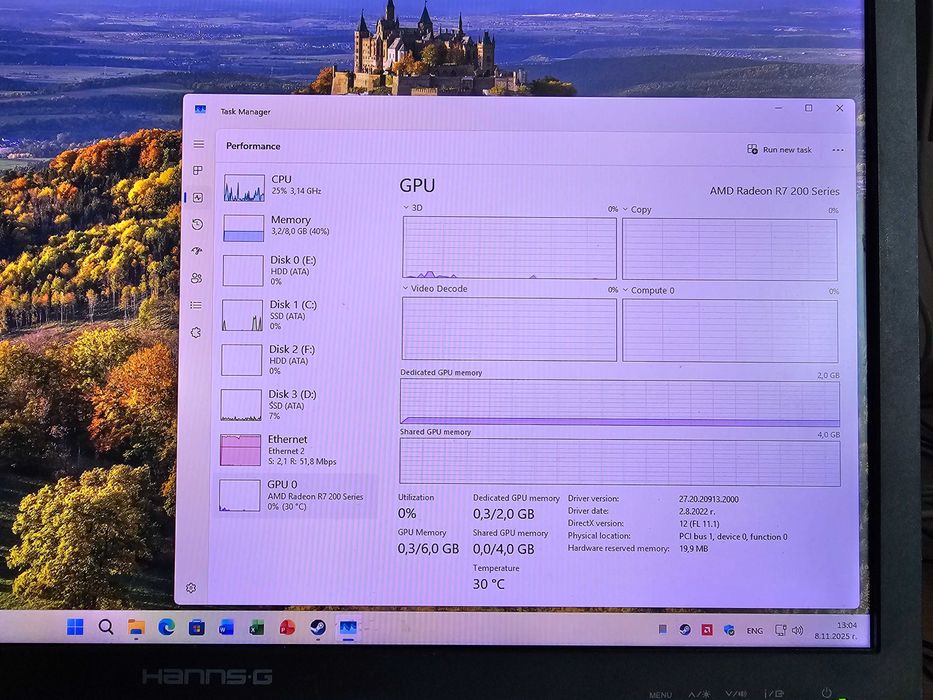Open the App history icon in sidebar

pos(198,224)
